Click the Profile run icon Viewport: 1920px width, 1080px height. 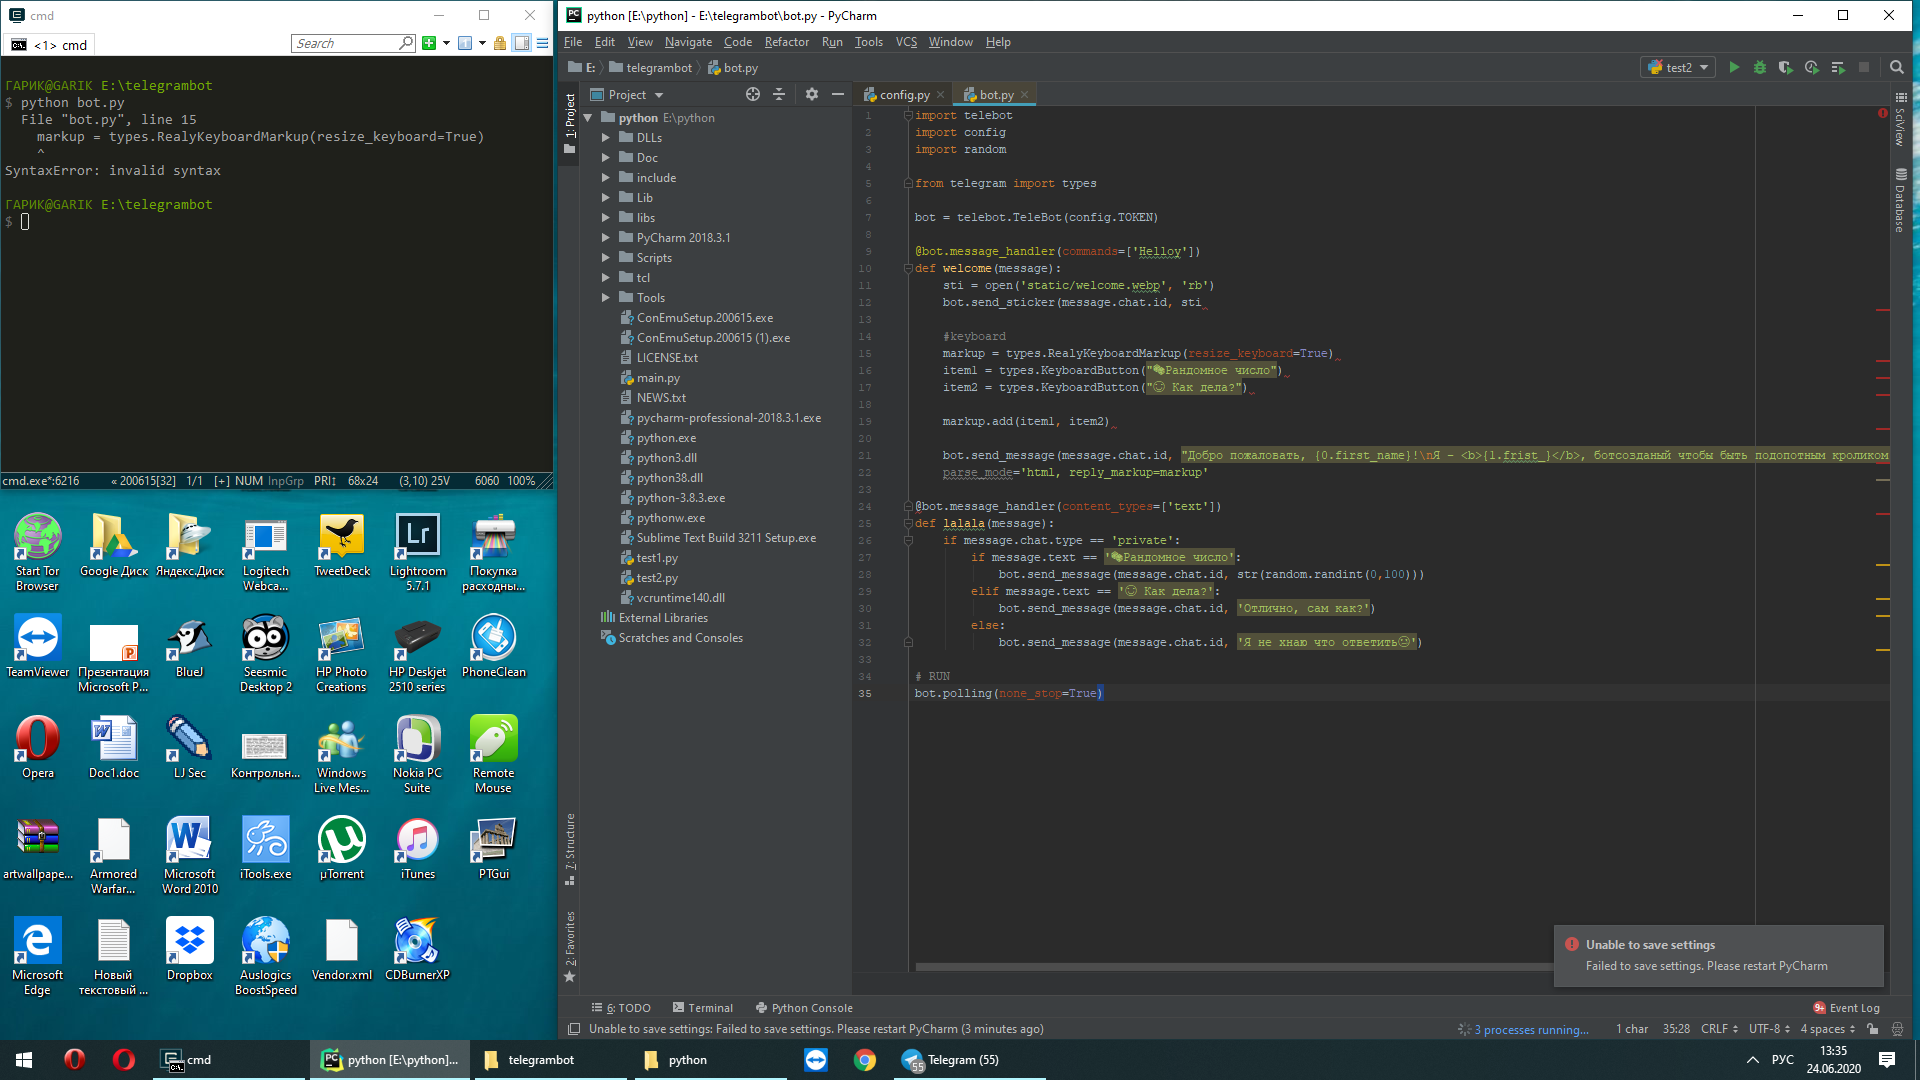(1811, 67)
